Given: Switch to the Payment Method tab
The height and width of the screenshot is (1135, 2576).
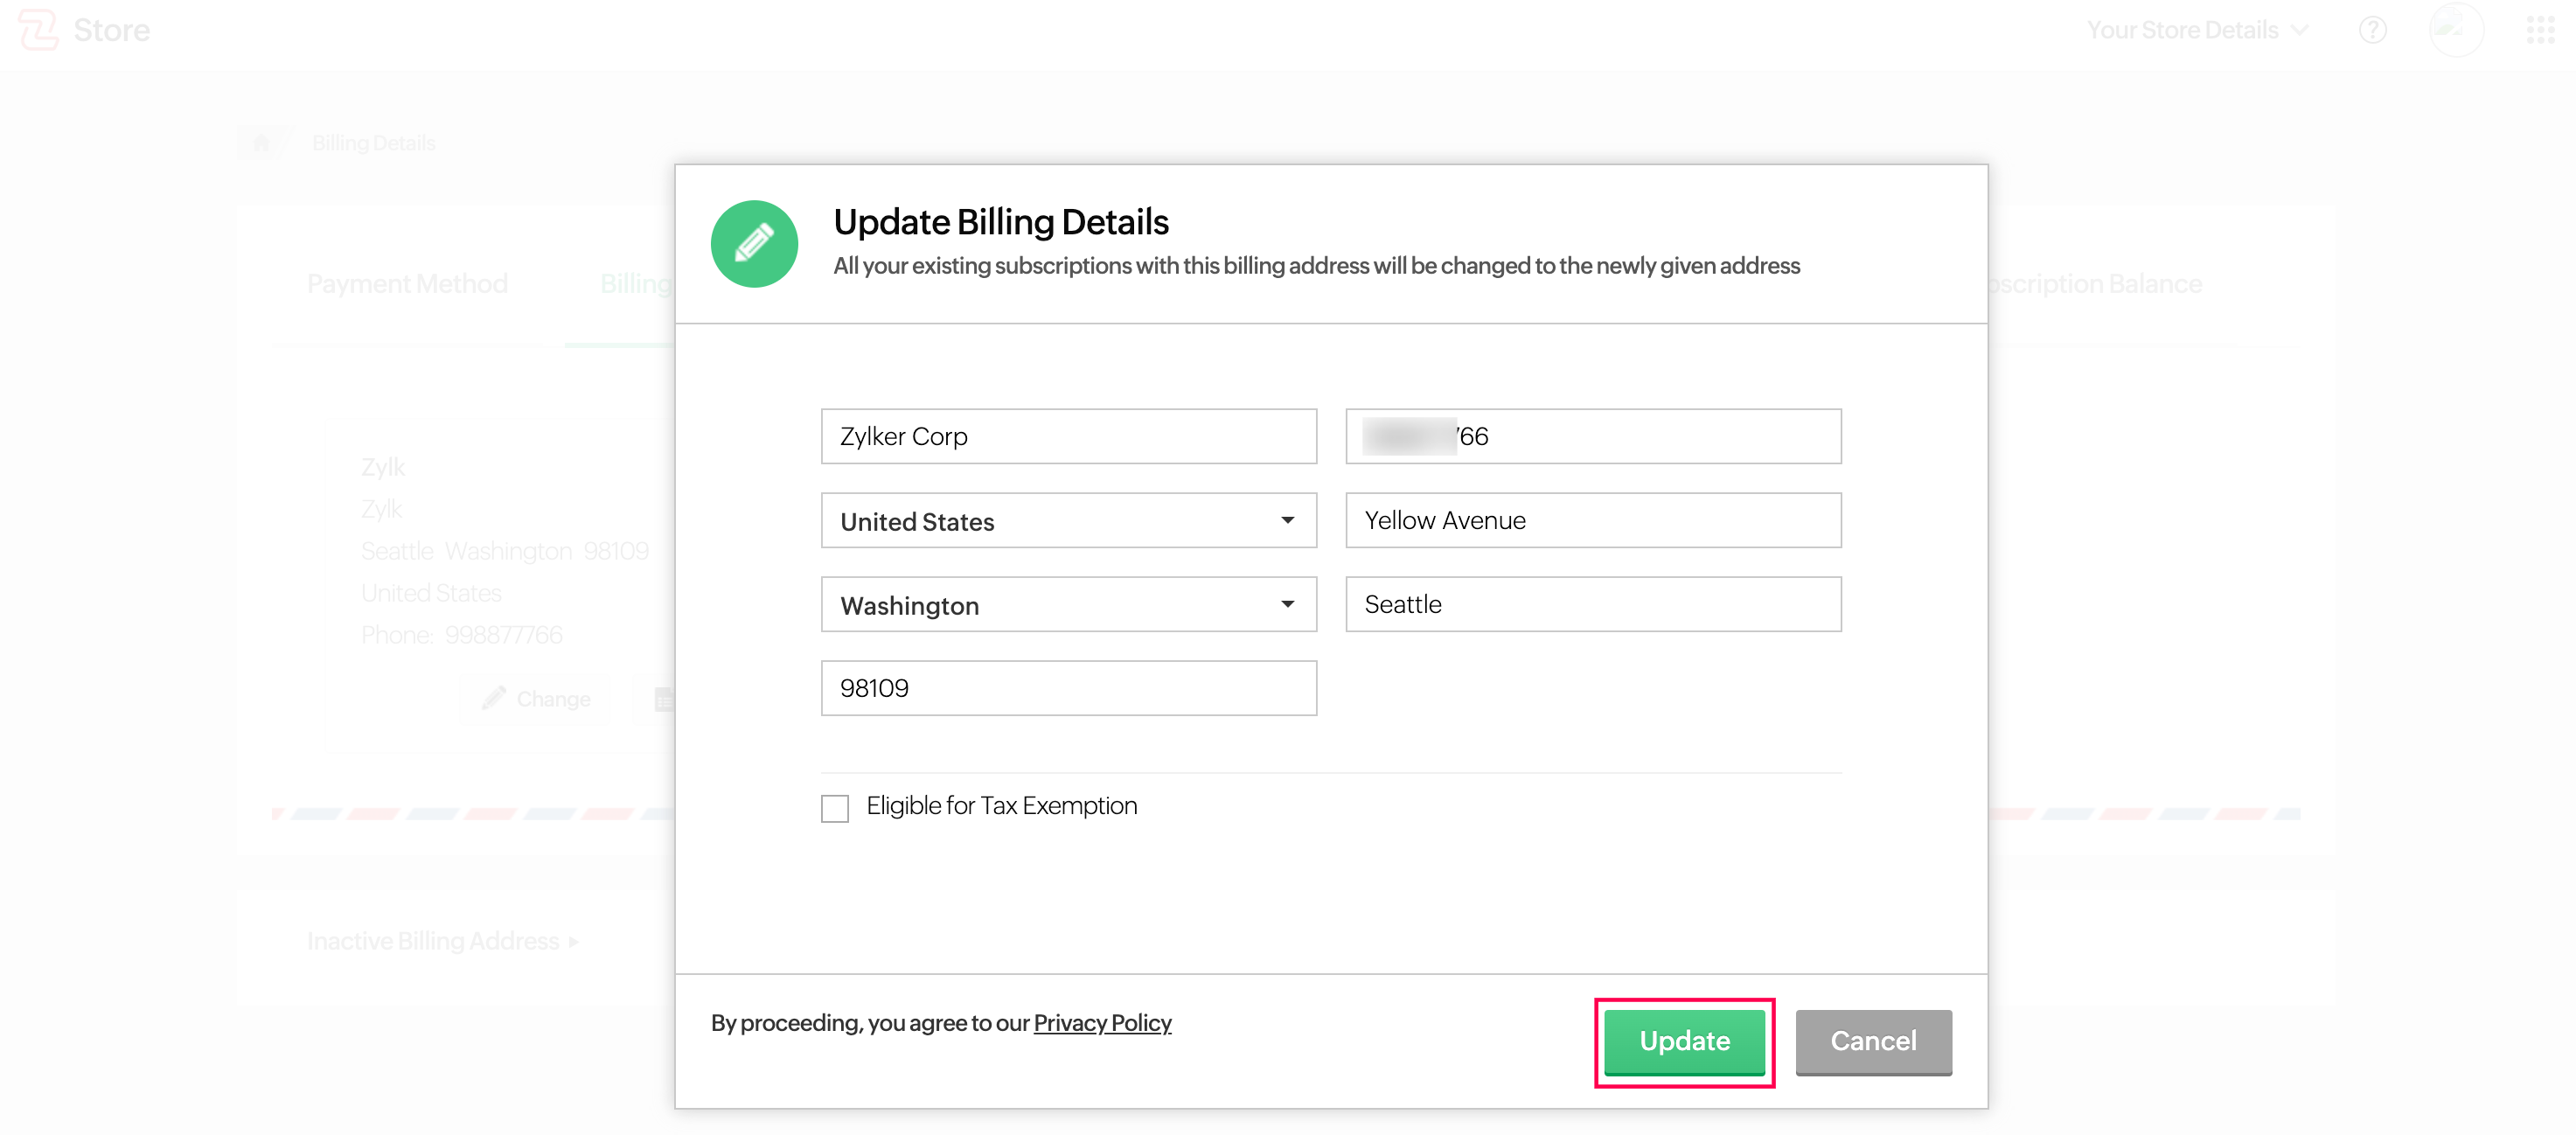Looking at the screenshot, I should pyautogui.click(x=406, y=283).
